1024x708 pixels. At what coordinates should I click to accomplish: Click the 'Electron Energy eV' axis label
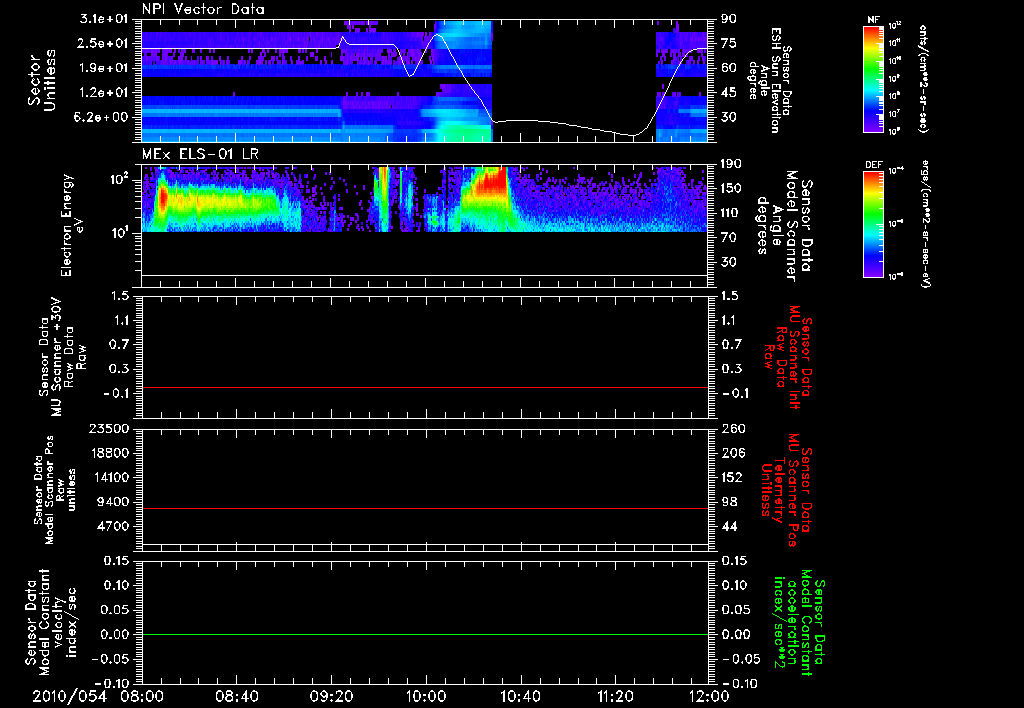tap(73, 225)
